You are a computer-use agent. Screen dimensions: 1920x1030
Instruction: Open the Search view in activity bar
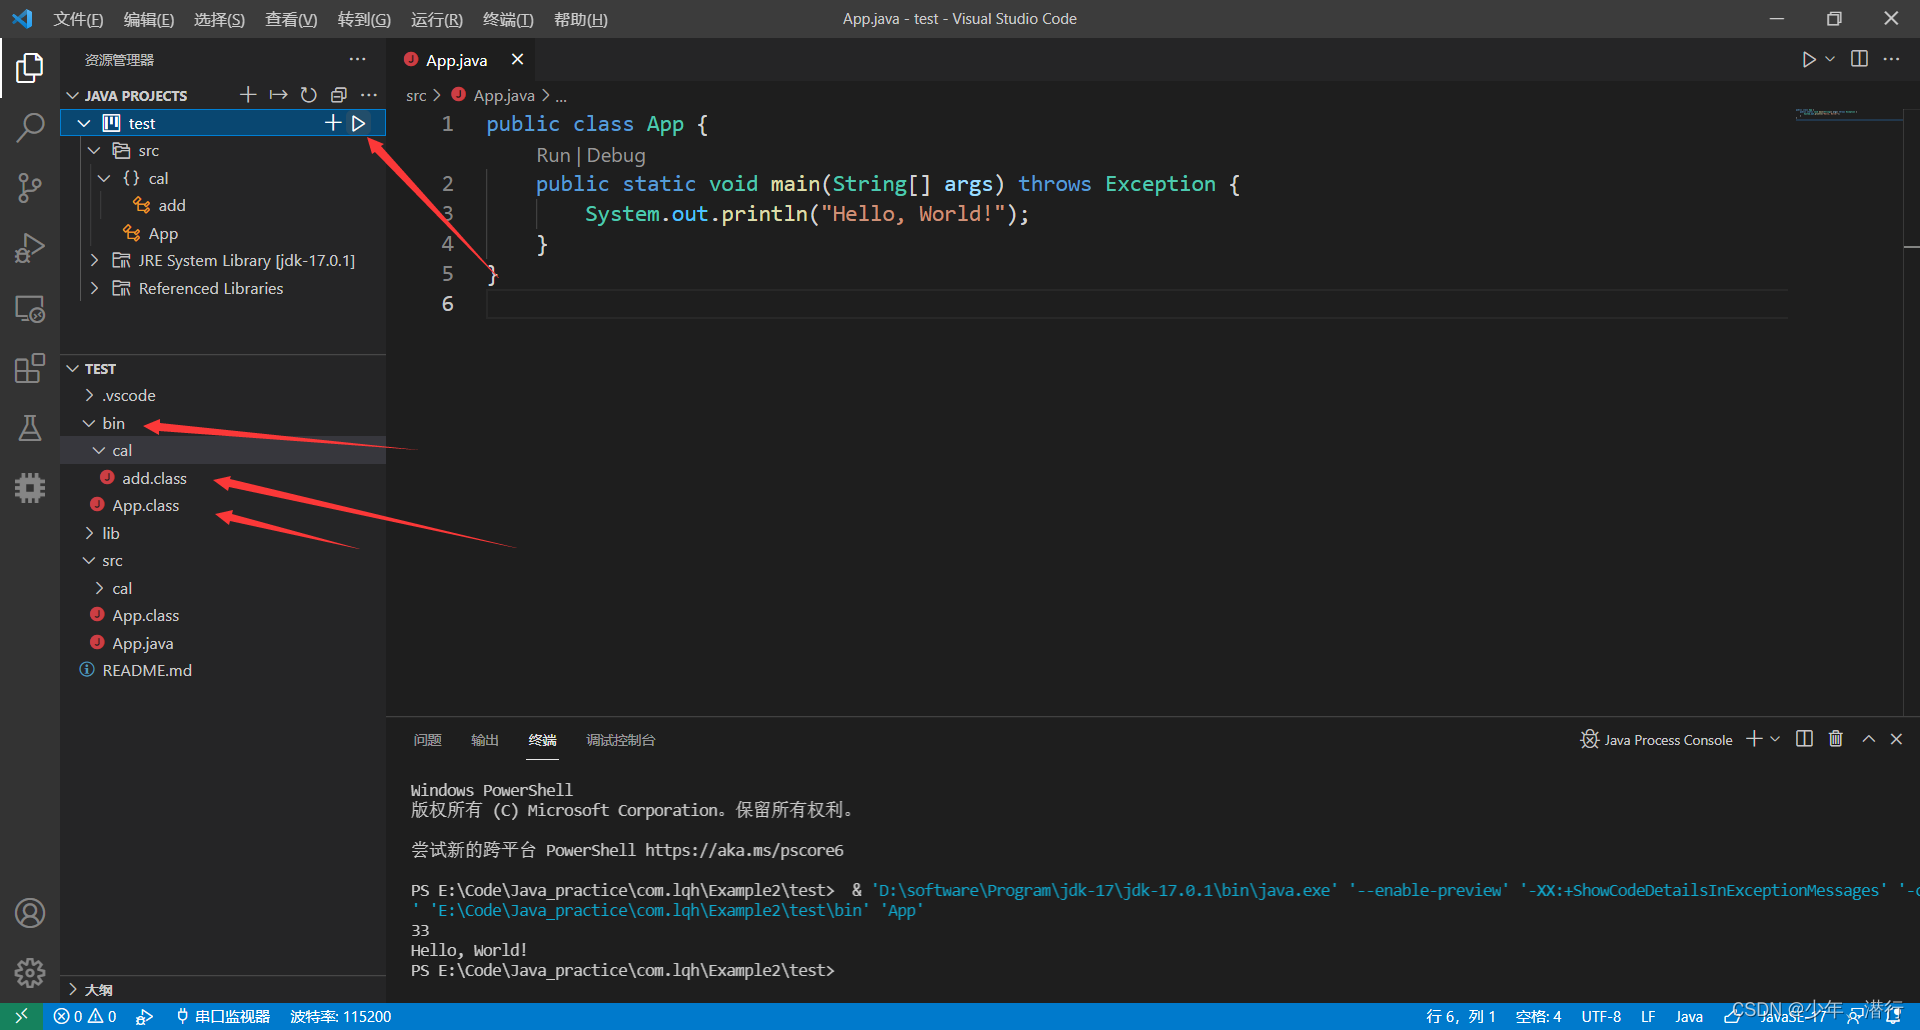click(x=30, y=127)
